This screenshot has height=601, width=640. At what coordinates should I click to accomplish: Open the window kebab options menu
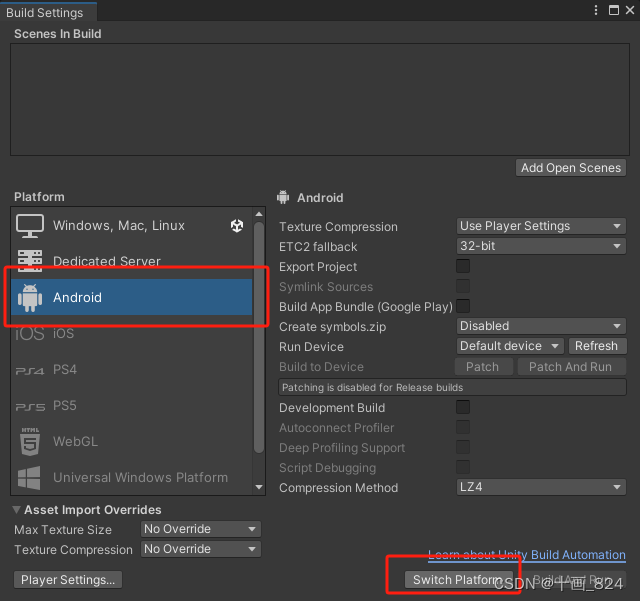(596, 10)
